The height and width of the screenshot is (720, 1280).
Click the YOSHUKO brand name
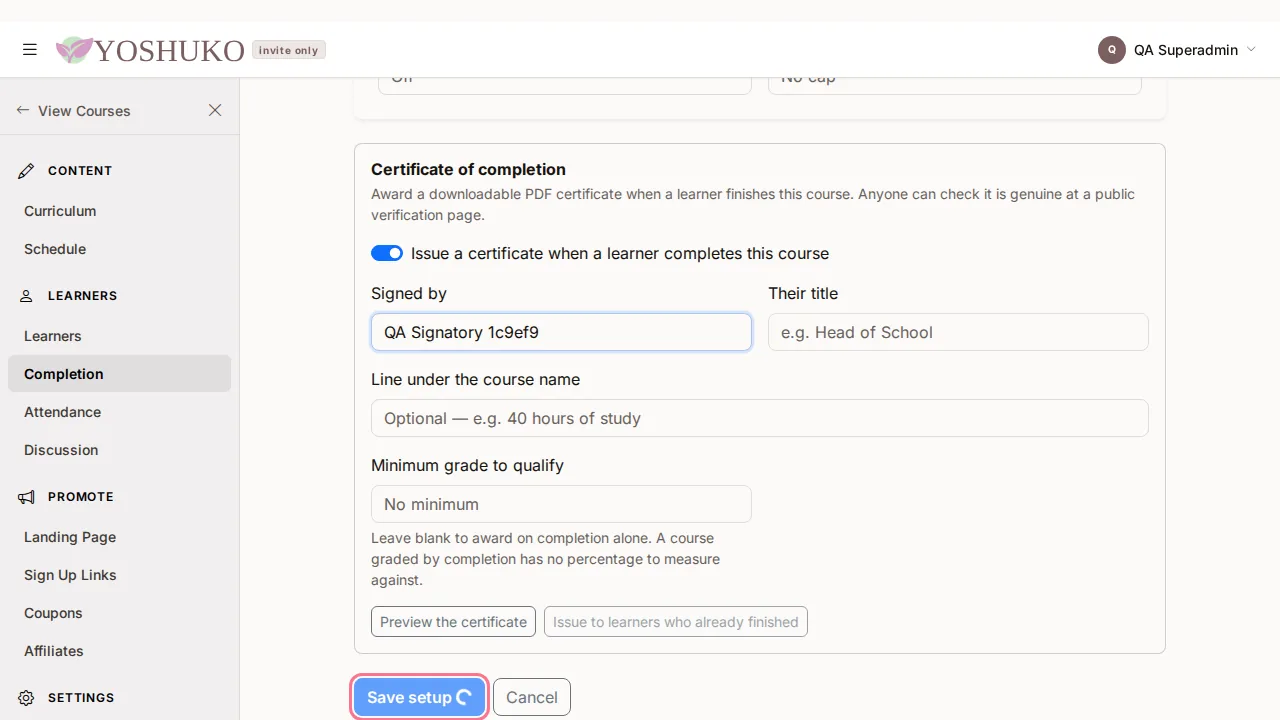pyautogui.click(x=169, y=50)
